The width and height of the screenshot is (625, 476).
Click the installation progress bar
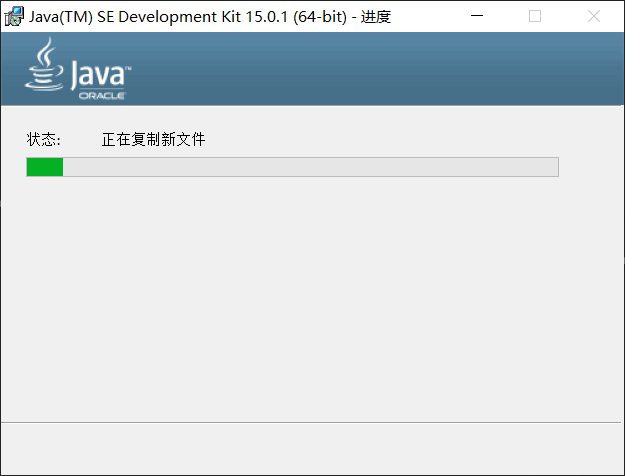293,167
